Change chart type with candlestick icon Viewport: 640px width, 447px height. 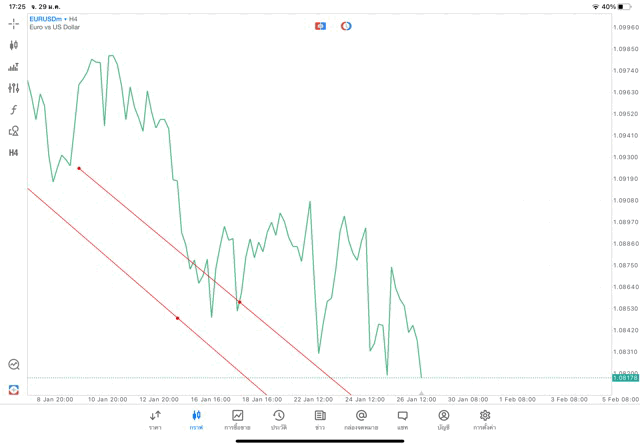coord(14,45)
